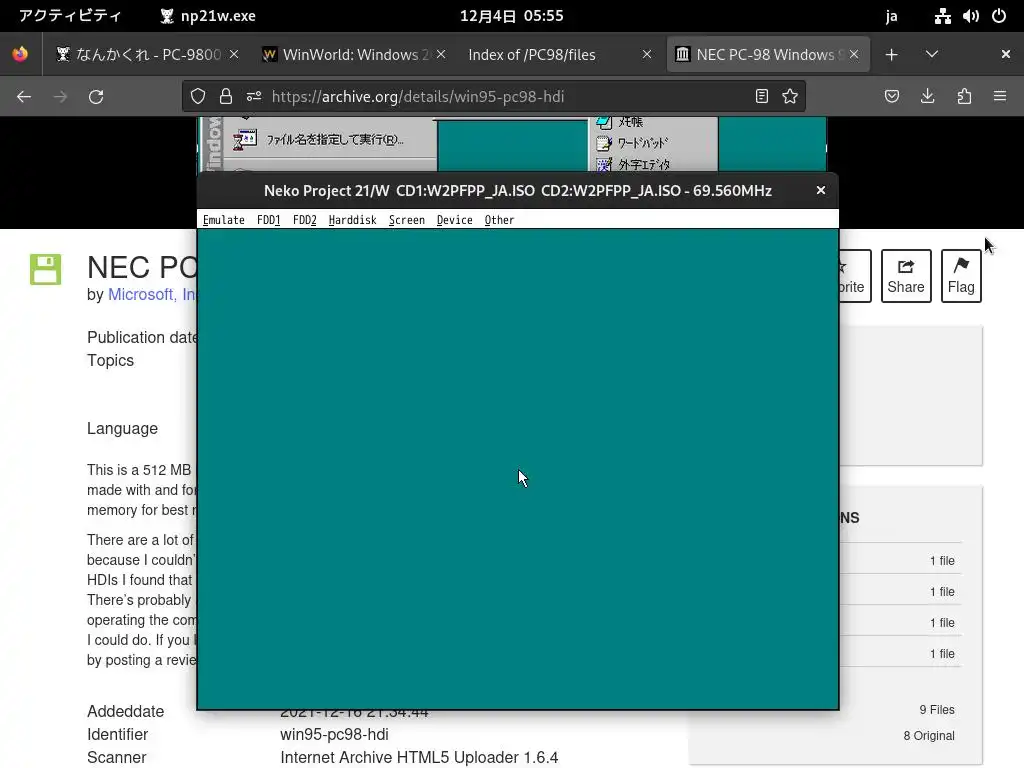This screenshot has height=768, width=1024.
Task: Close the WinWorld tab
Action: pyautogui.click(x=441, y=54)
